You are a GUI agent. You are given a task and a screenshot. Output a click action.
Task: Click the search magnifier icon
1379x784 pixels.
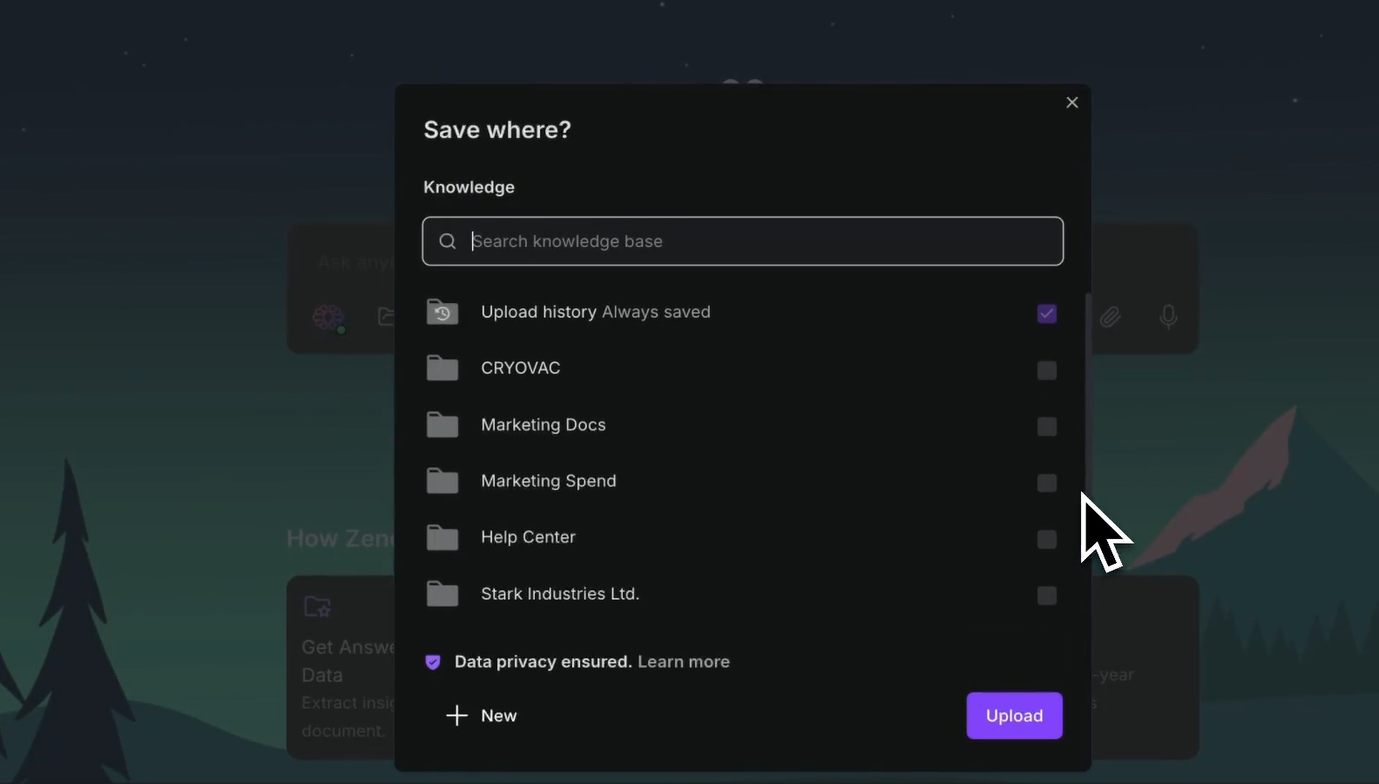[448, 241]
